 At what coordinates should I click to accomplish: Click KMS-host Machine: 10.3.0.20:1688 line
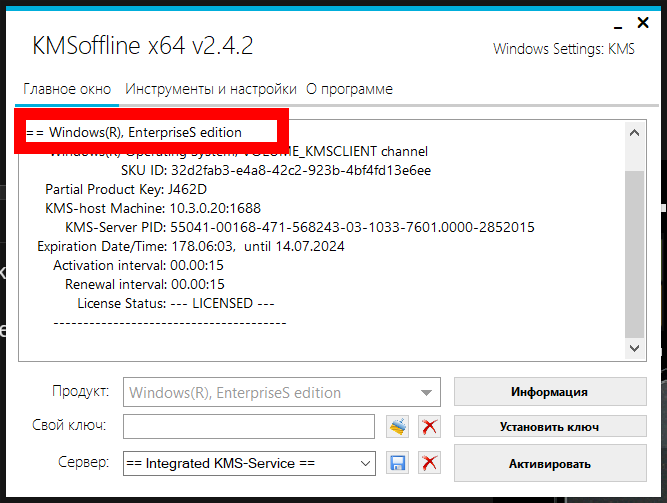coord(153,209)
